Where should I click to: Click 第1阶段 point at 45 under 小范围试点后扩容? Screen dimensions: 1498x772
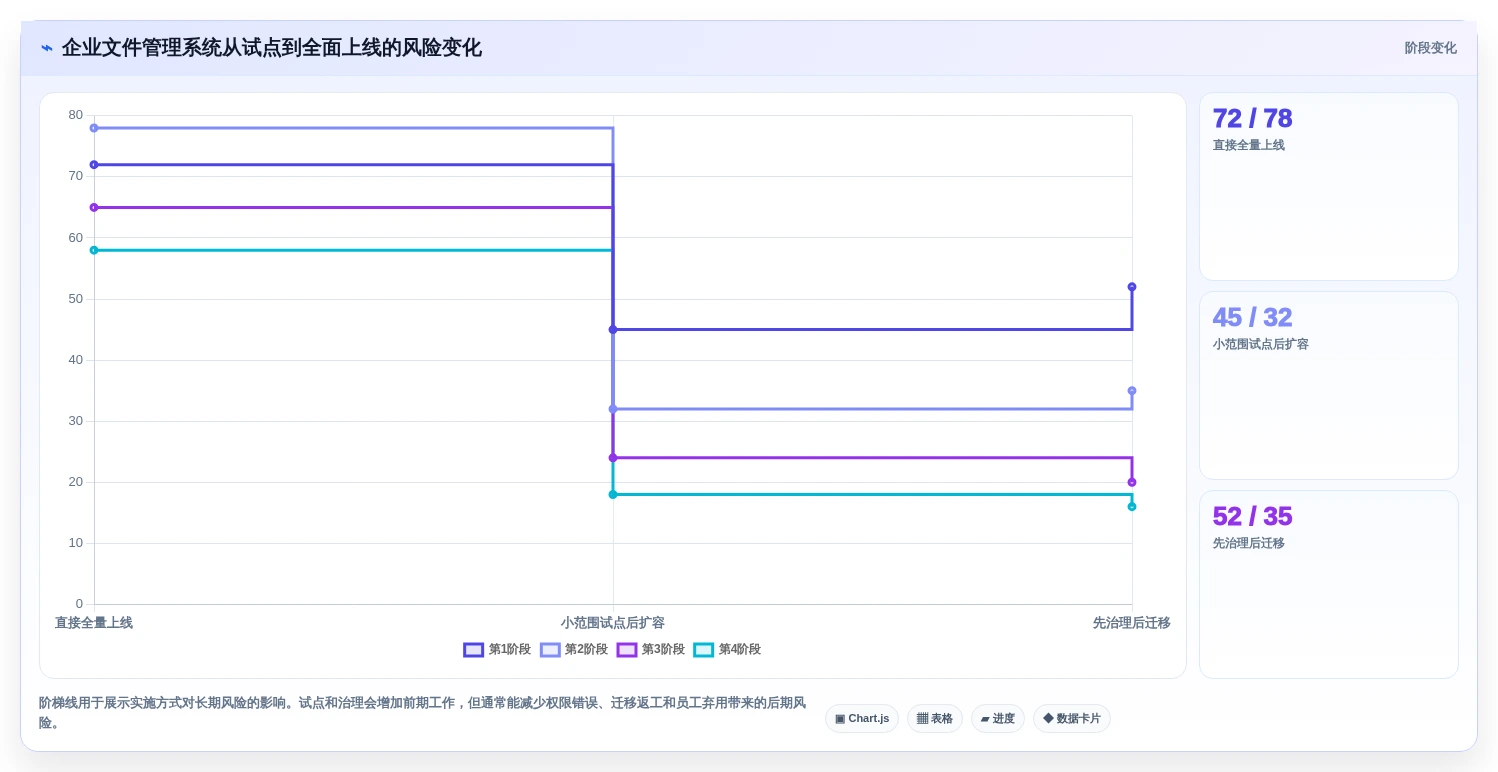[x=613, y=330]
